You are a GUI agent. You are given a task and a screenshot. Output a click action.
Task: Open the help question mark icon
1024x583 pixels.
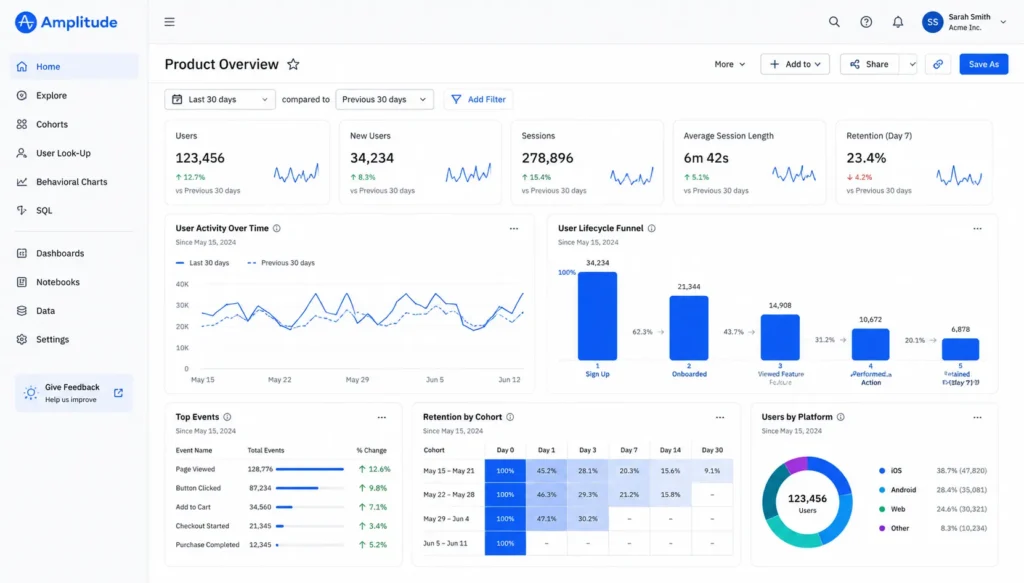point(866,22)
